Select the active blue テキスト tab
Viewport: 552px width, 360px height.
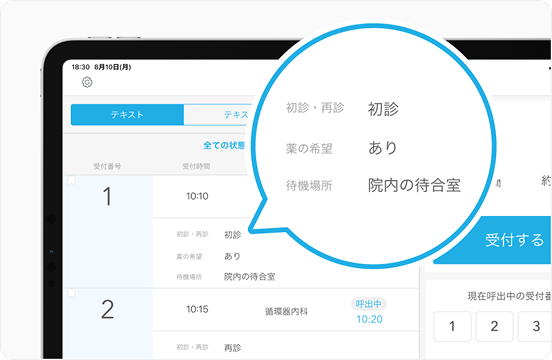(127, 115)
